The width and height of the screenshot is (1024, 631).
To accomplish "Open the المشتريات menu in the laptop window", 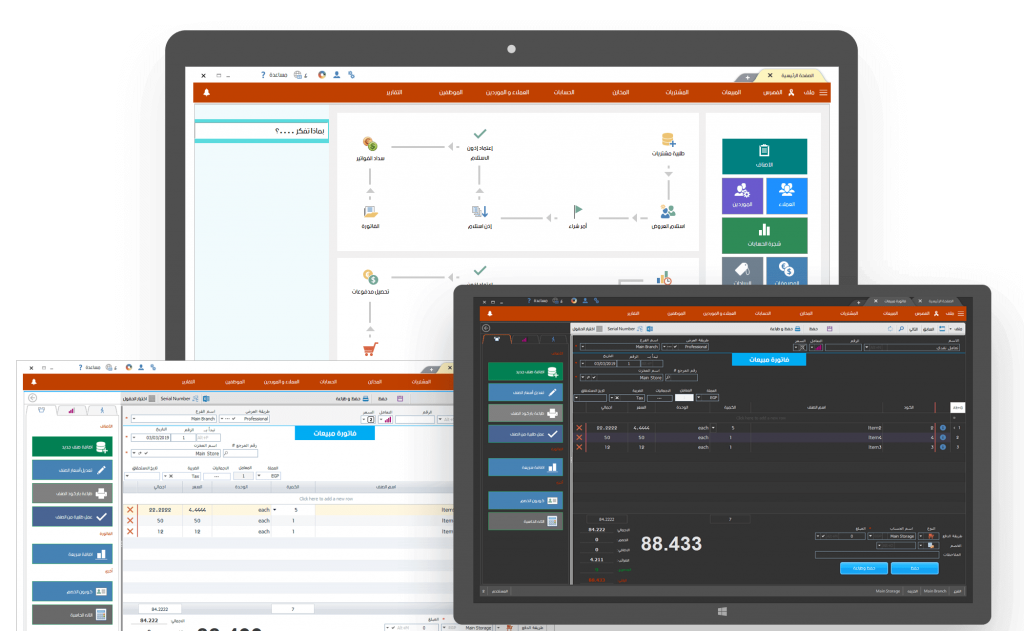I will point(677,93).
